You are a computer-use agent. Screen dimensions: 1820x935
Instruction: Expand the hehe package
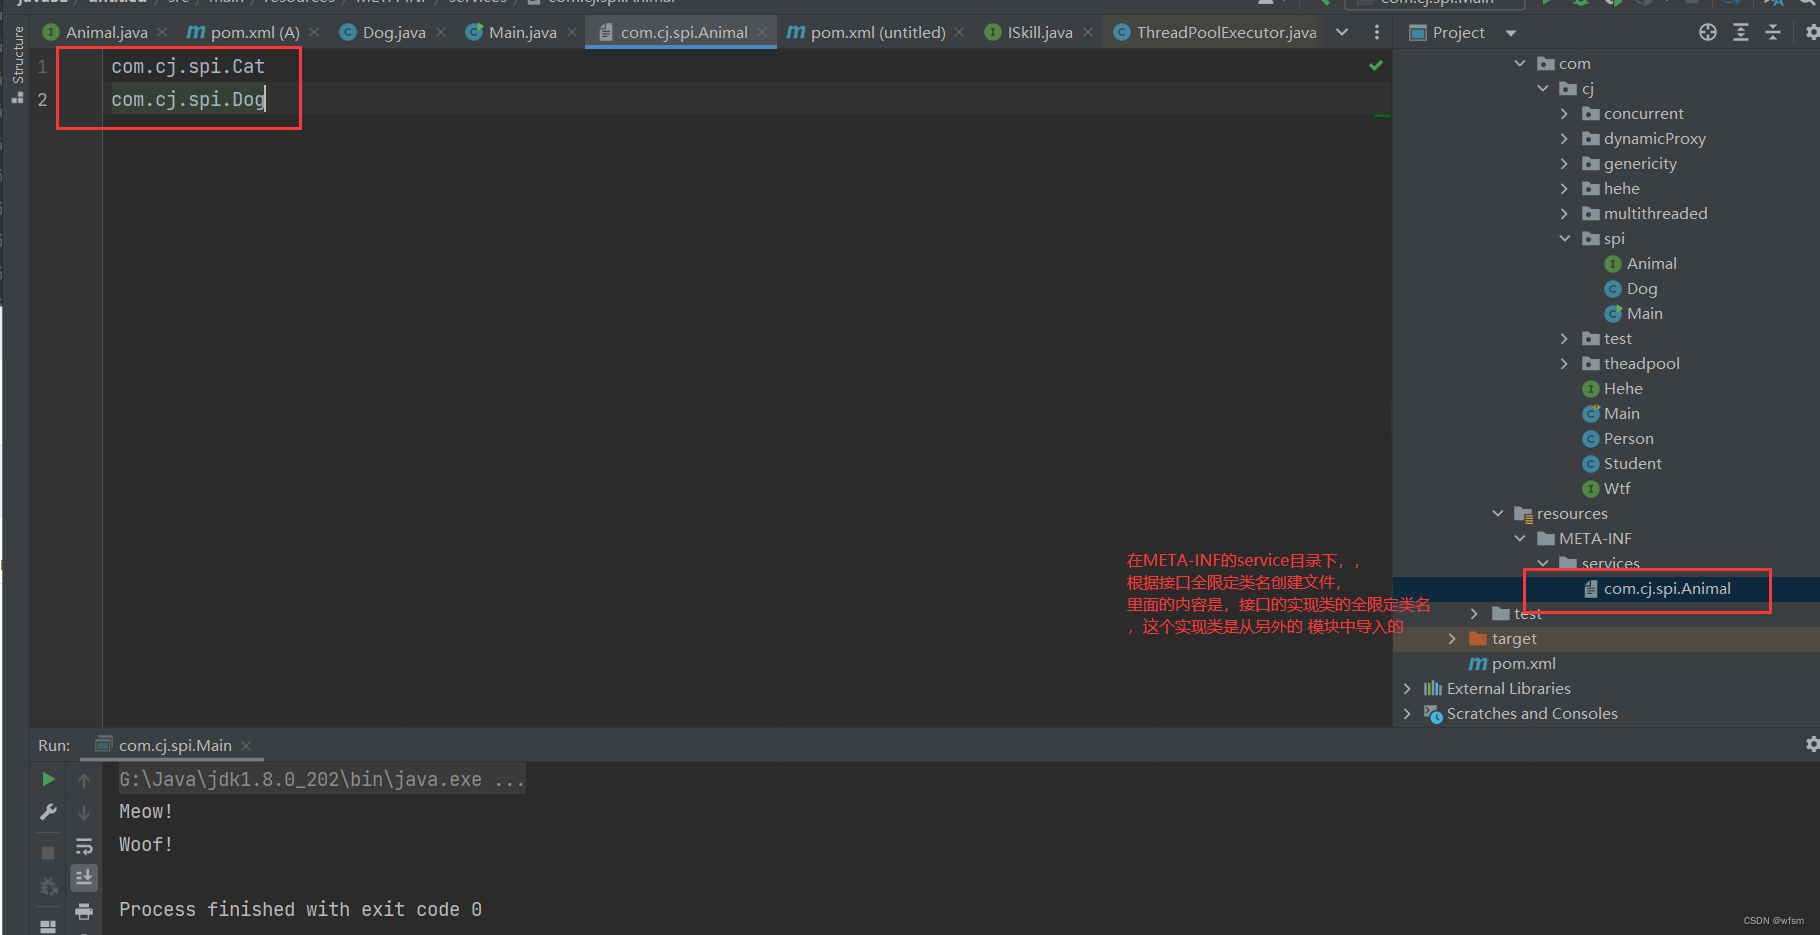click(x=1565, y=189)
